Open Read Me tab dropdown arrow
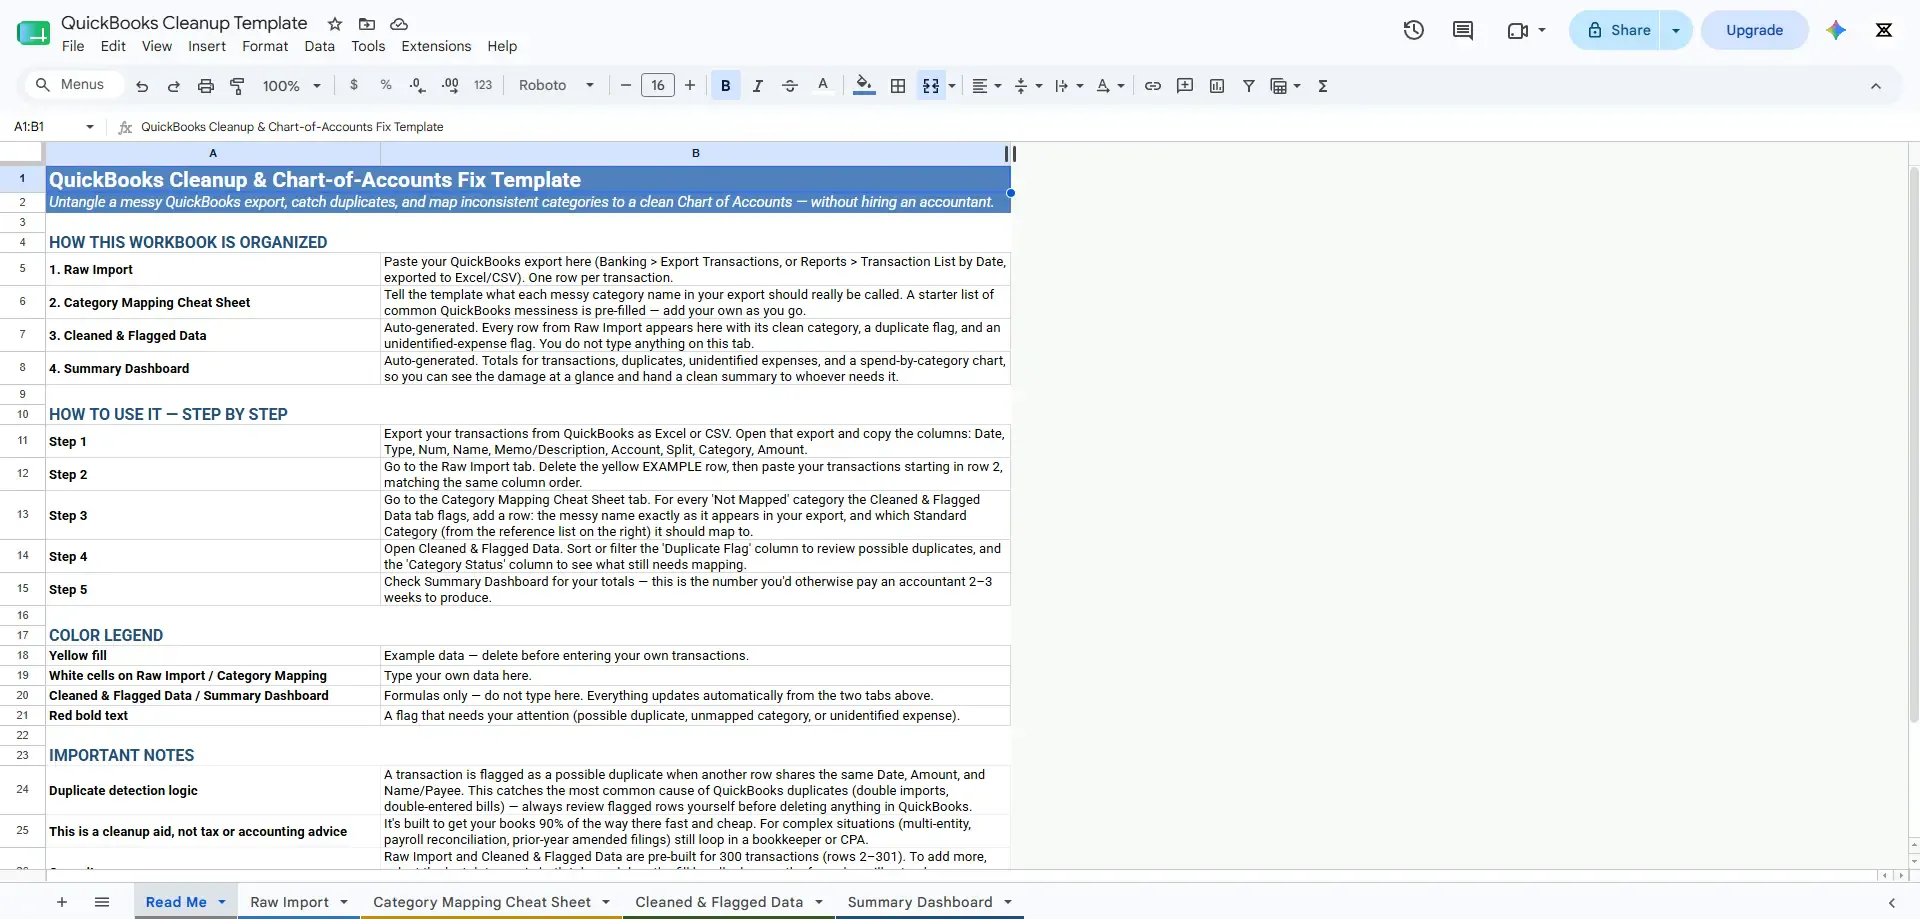 click(222, 902)
